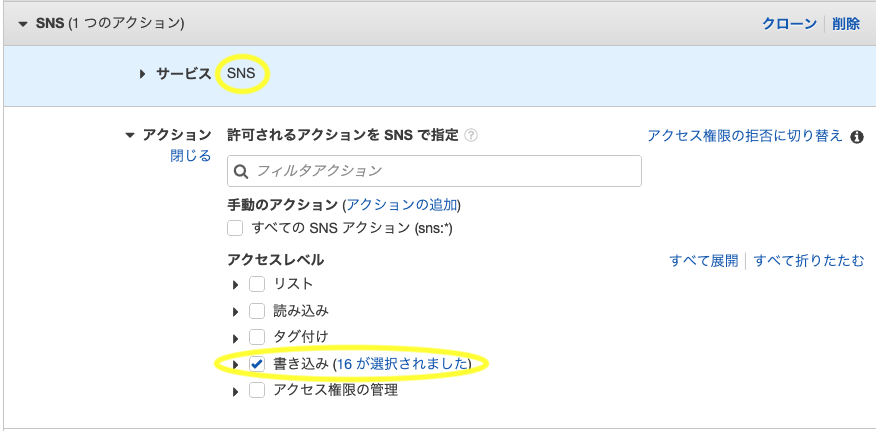Image resolution: width=876 pixels, height=431 pixels.
Task: Check the タグ付け checkbox
Action: point(256,337)
